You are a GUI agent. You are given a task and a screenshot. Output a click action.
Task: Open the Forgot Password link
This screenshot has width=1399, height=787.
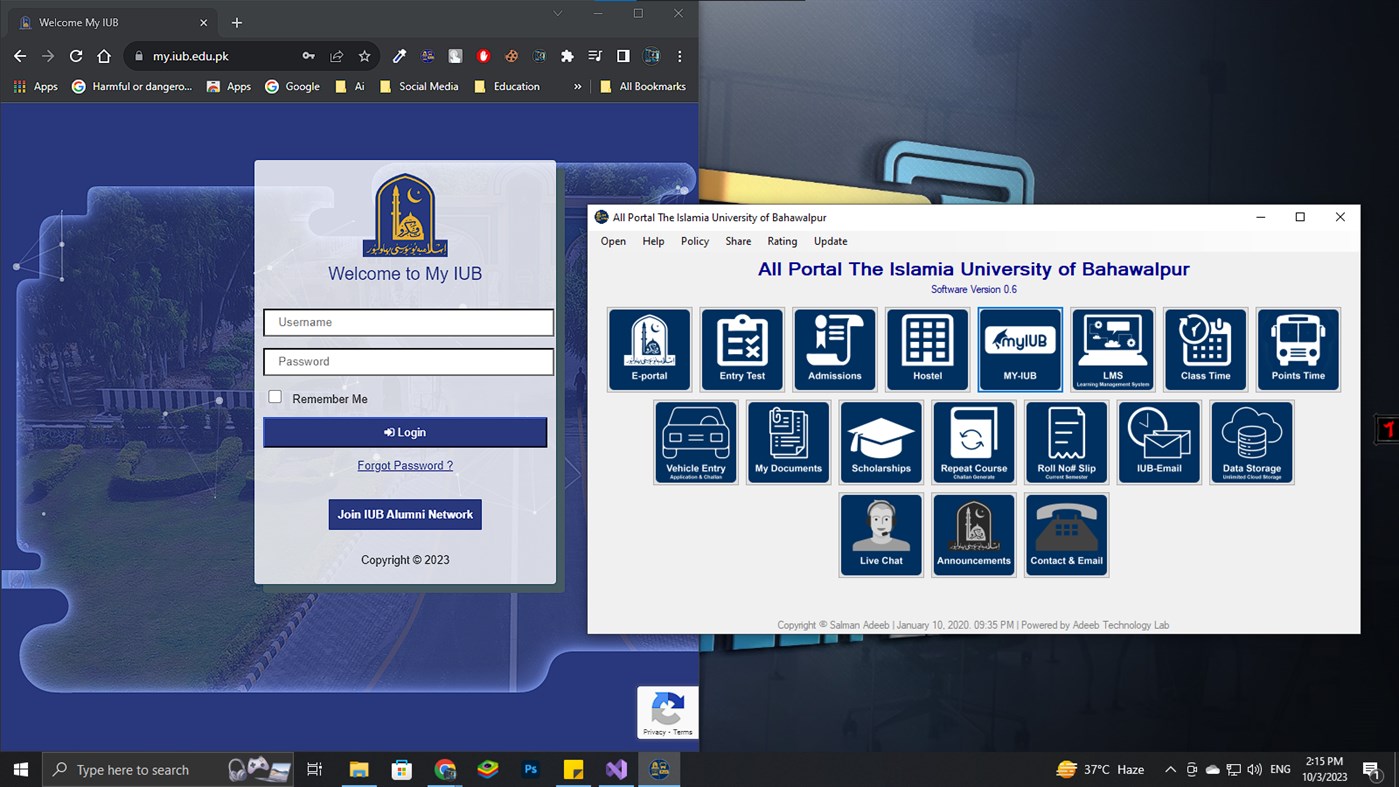[405, 465]
